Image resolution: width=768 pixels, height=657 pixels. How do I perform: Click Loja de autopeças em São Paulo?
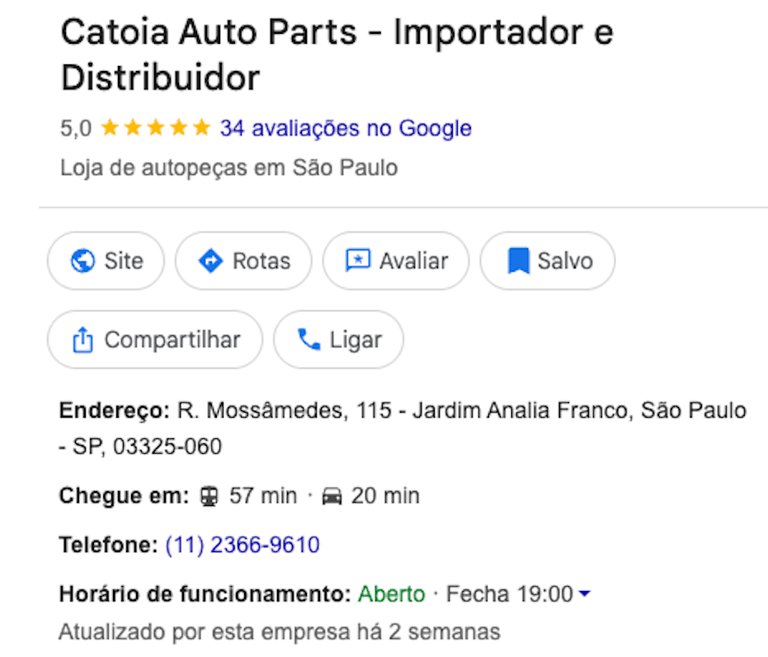point(228,167)
